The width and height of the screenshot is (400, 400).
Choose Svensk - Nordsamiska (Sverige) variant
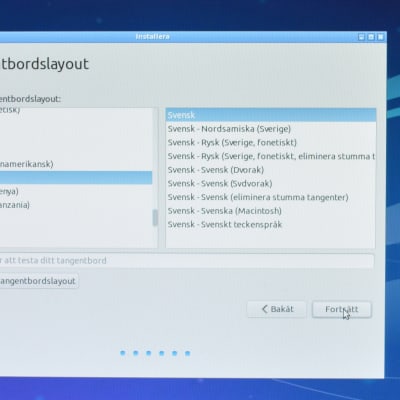click(271, 129)
